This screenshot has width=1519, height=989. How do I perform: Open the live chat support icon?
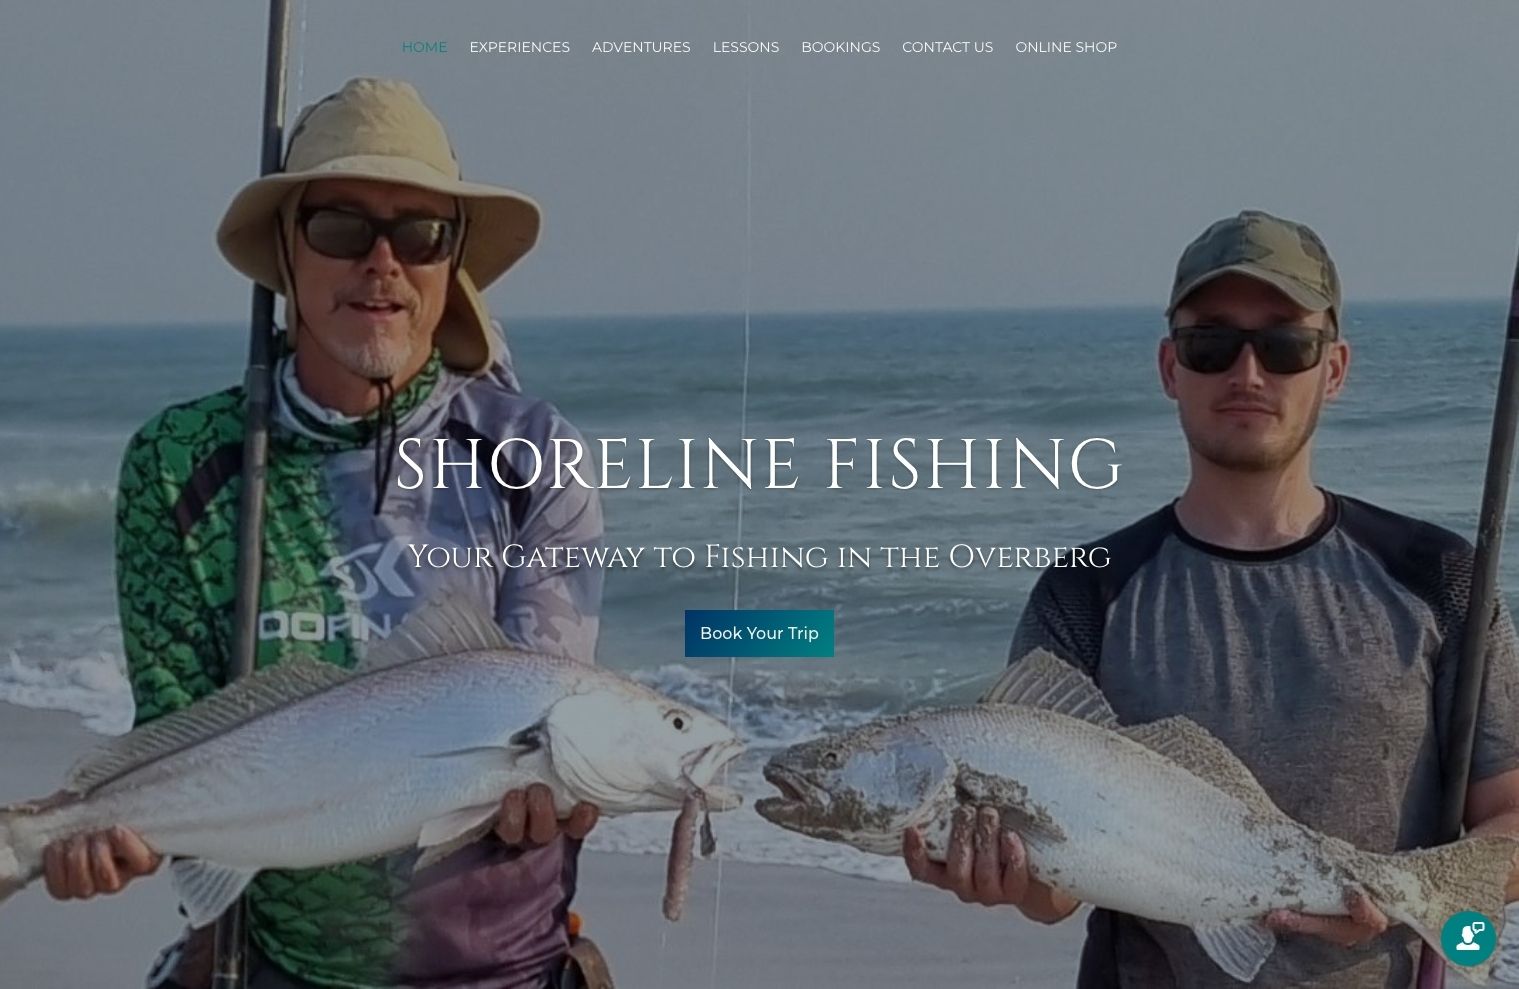tap(1468, 937)
